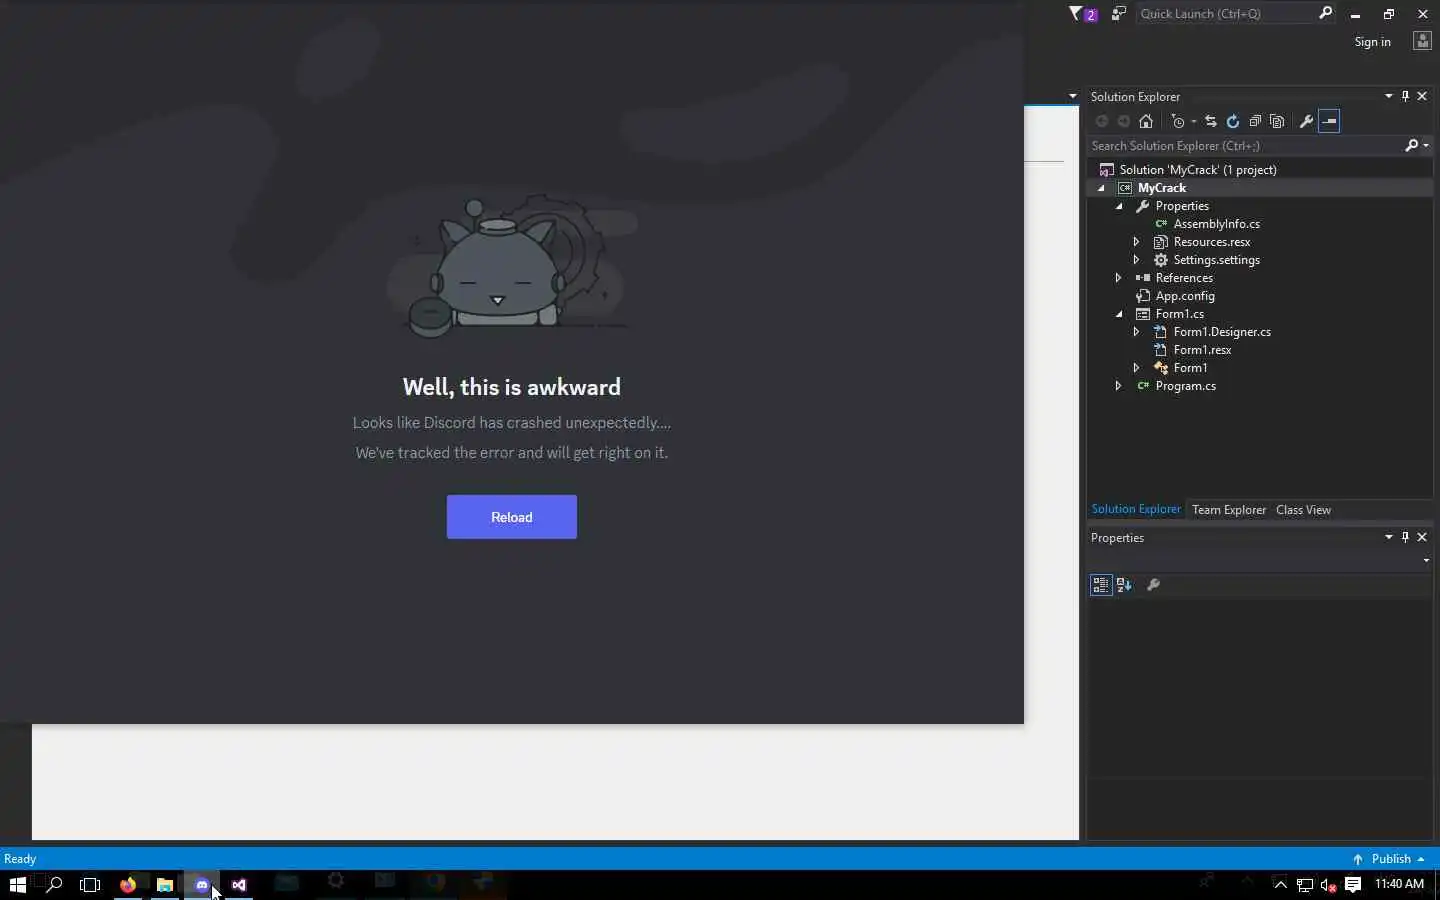Select Settings.settings file
Screen dimensions: 1440x900
pos(1216,260)
